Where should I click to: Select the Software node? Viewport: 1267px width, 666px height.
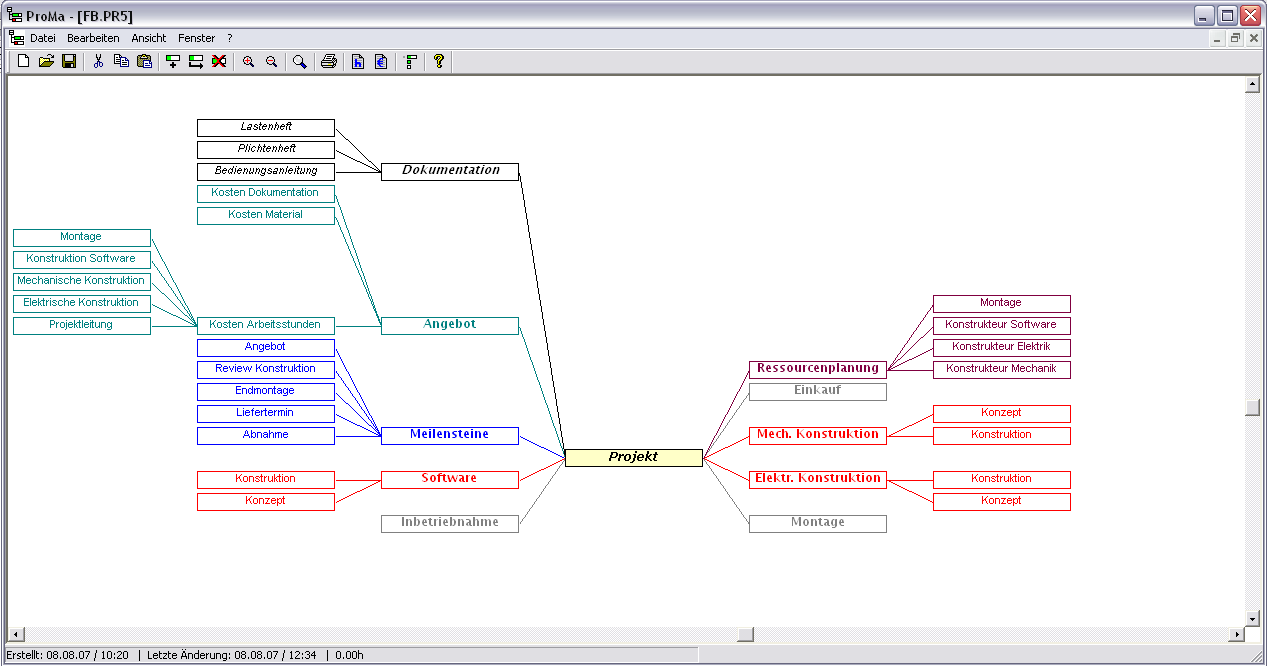point(450,479)
